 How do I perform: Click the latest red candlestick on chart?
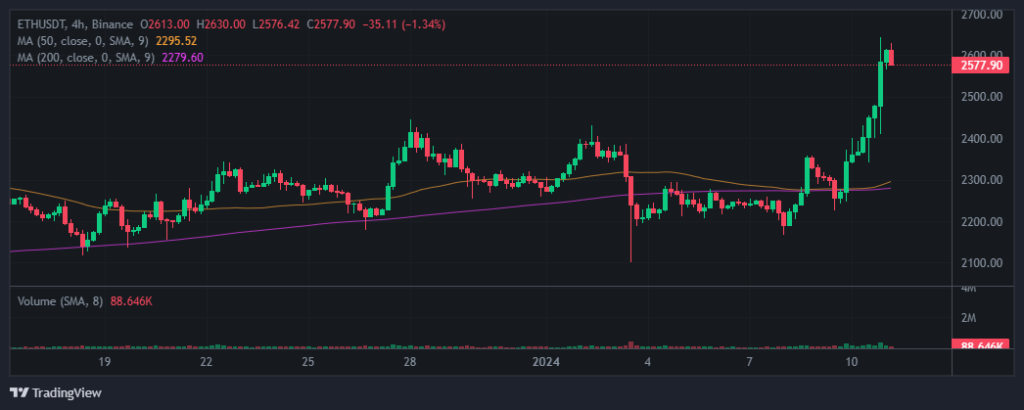(890, 58)
